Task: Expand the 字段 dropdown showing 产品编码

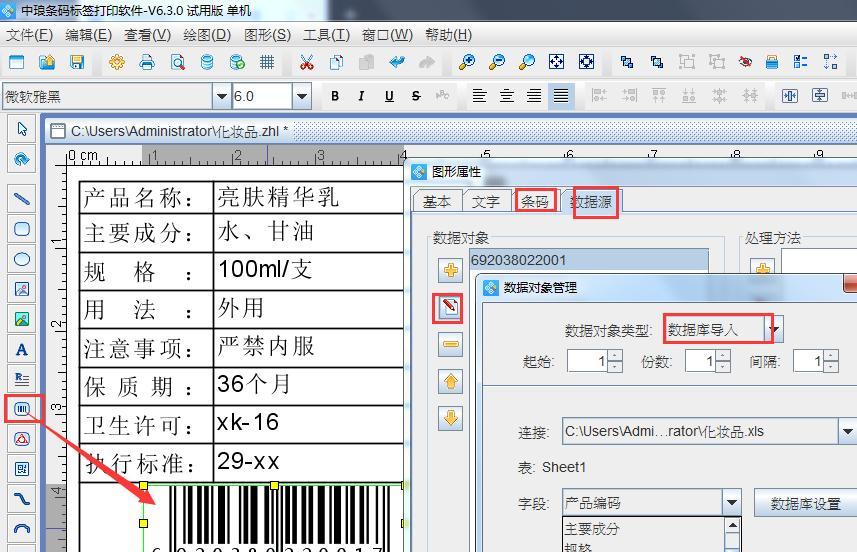Action: pos(732,502)
